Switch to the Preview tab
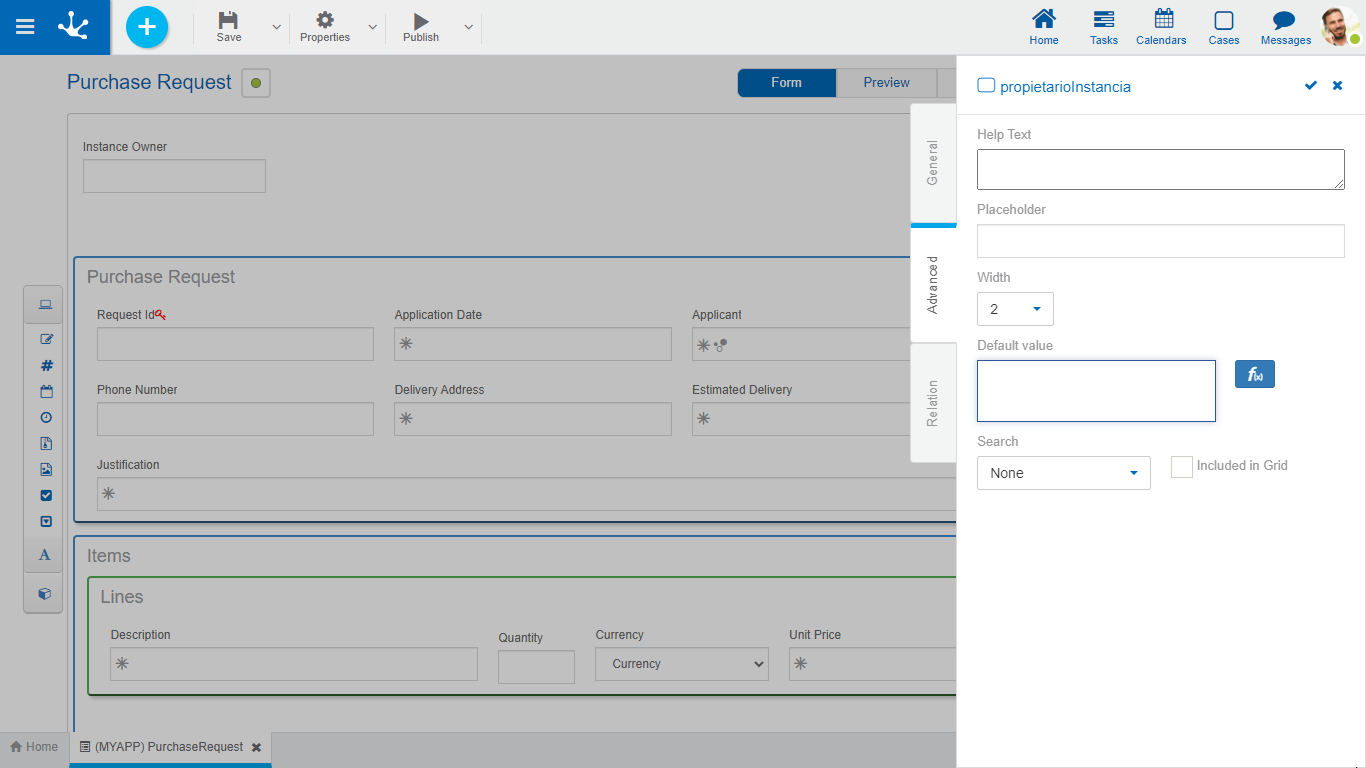The width and height of the screenshot is (1366, 768). point(887,83)
